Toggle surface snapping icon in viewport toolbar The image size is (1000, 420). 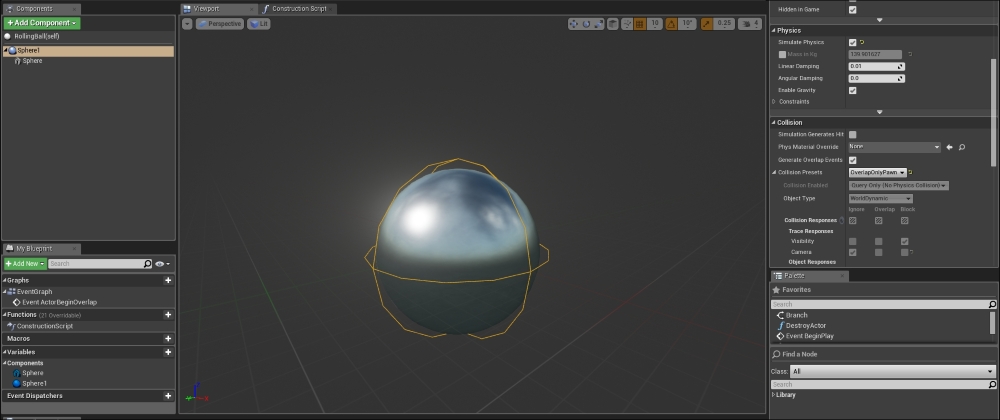point(627,24)
